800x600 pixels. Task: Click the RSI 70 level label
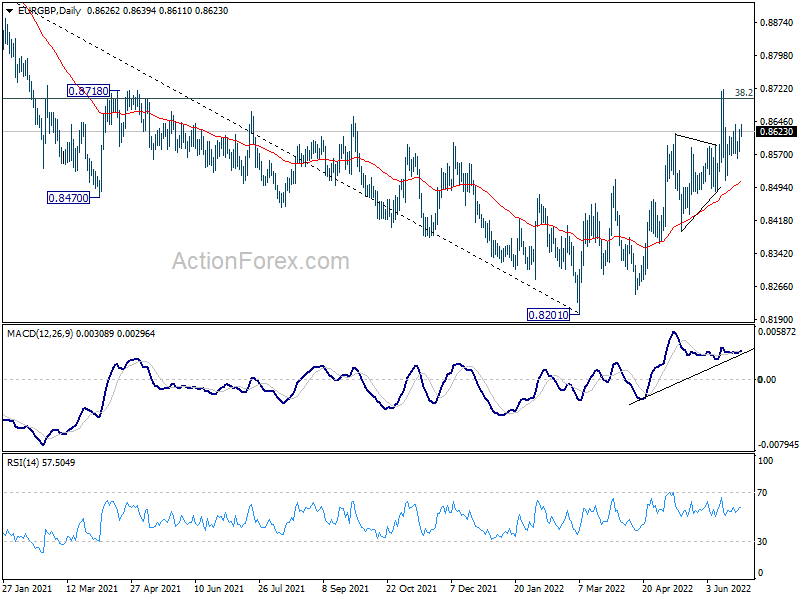coord(762,493)
